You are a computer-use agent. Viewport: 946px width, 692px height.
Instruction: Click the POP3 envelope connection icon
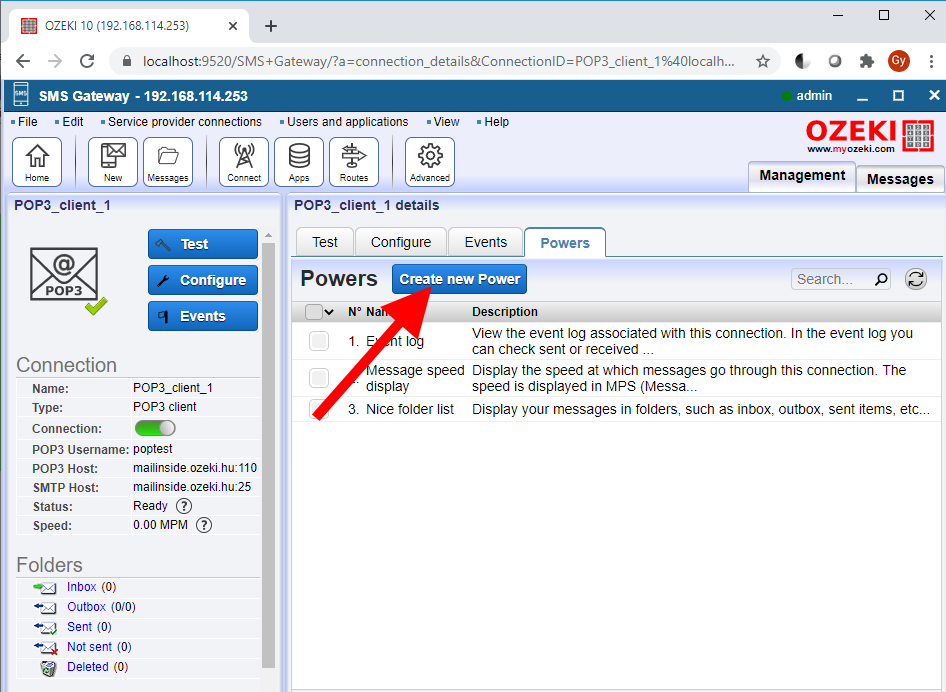click(x=65, y=275)
